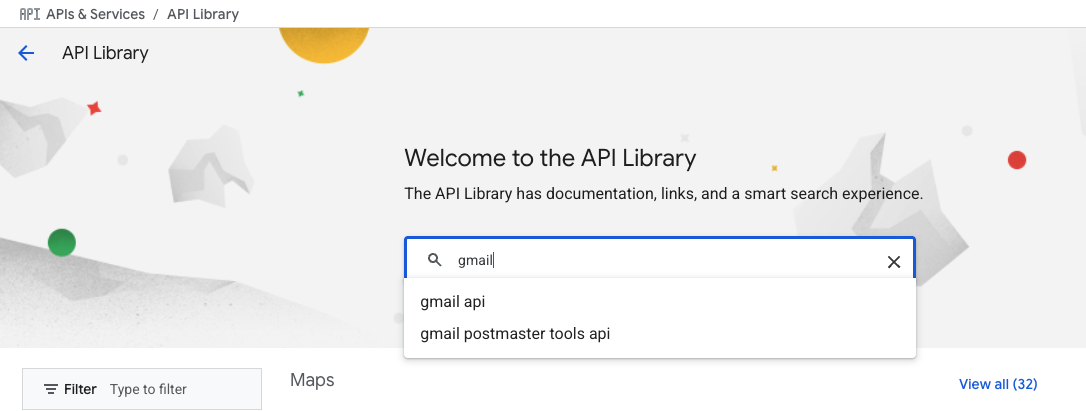Click the API logo icon in breadcrumb

[x=29, y=14]
